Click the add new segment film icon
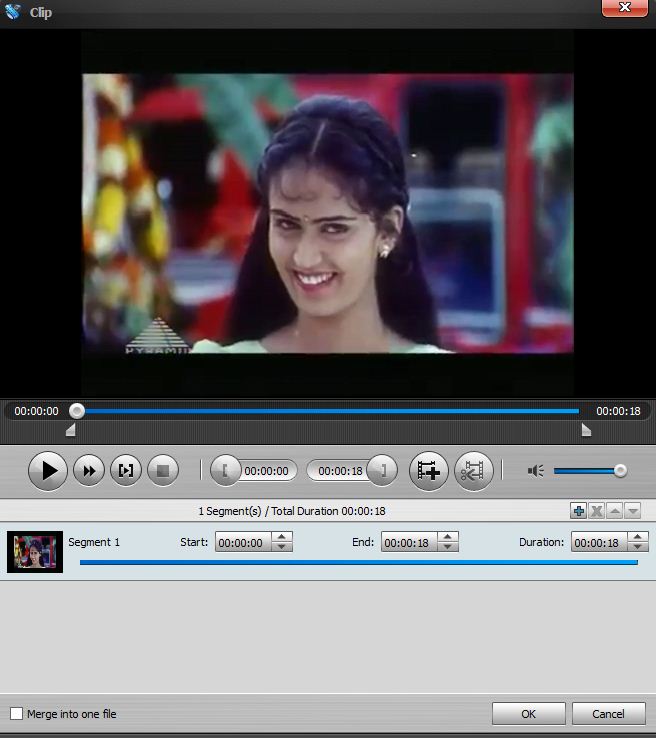Image resolution: width=656 pixels, height=738 pixels. (428, 471)
